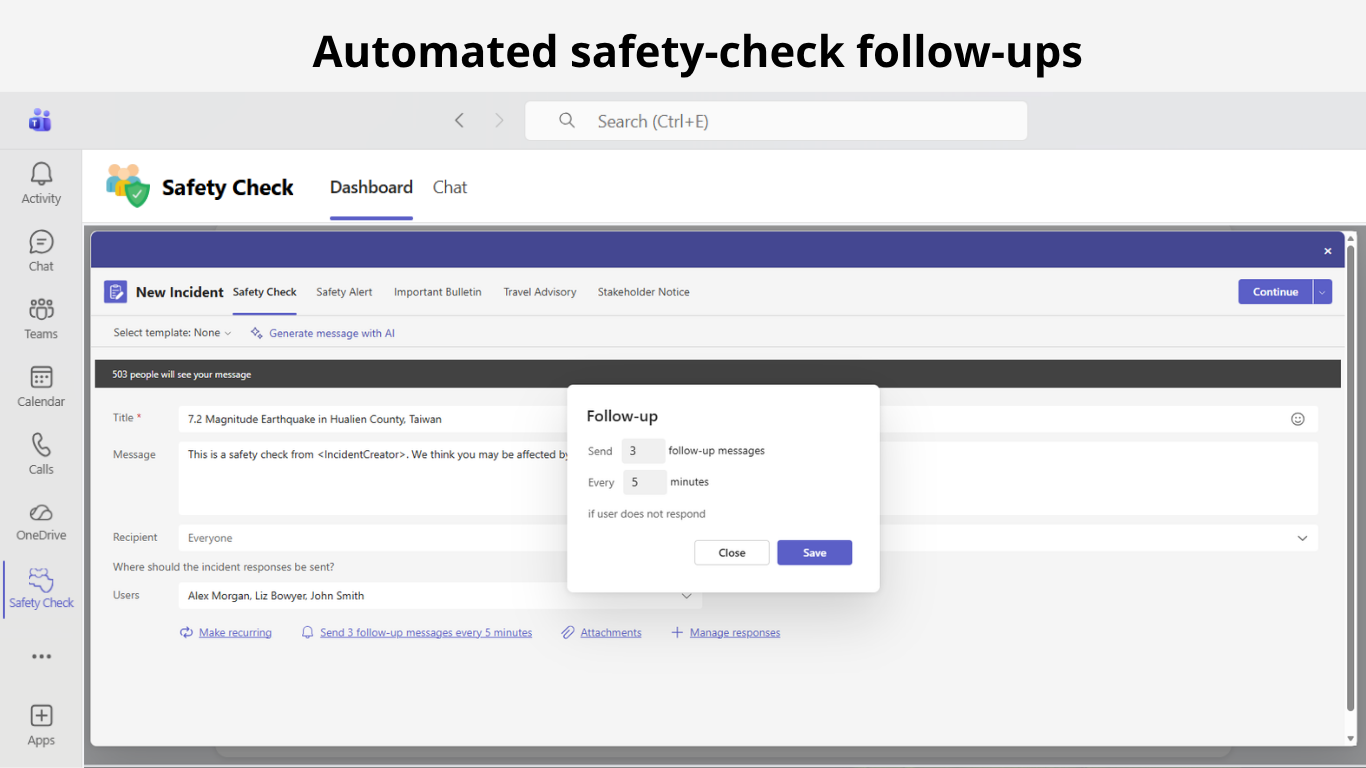Click the Continue button

pos(1275,292)
